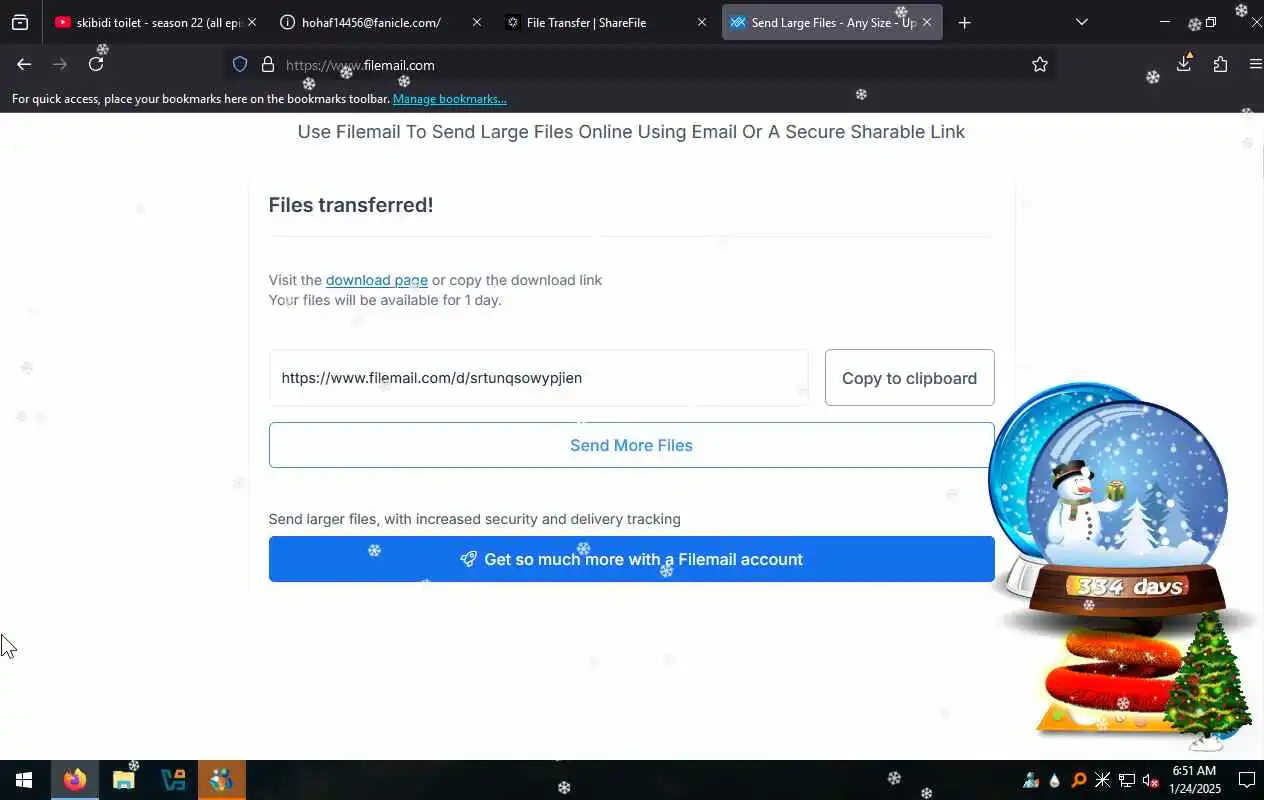Click 'Your files will be available for 1 day.'

click(385, 300)
